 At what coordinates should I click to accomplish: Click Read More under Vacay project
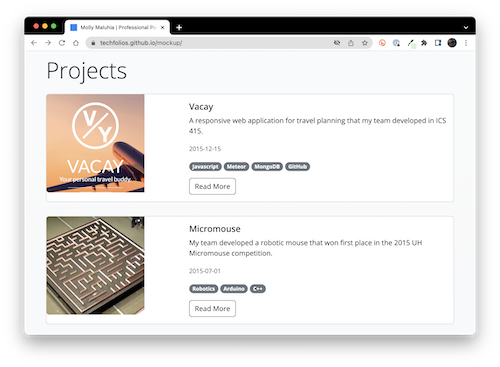(212, 186)
